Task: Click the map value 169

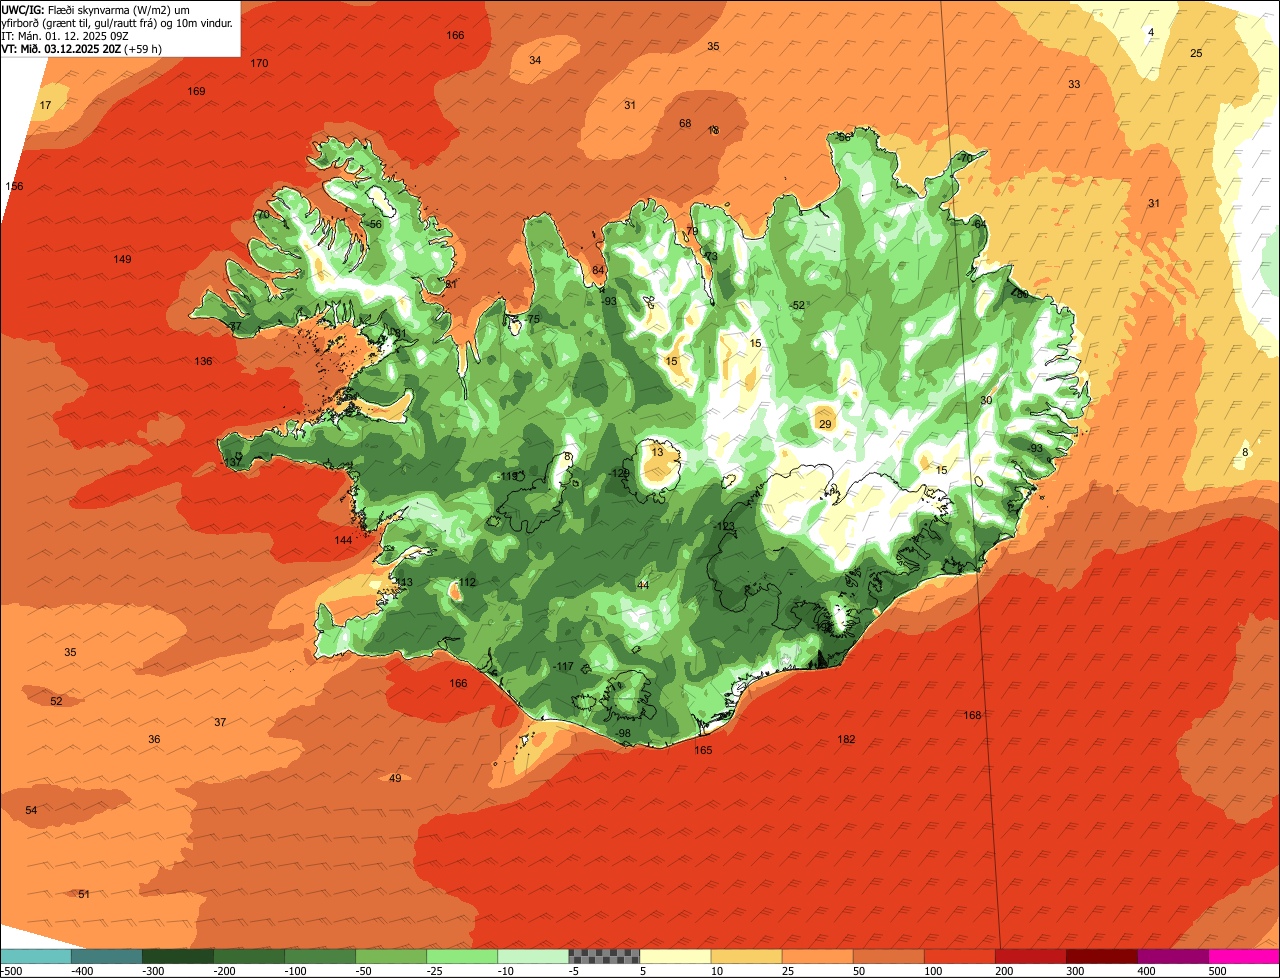Action: [x=196, y=91]
